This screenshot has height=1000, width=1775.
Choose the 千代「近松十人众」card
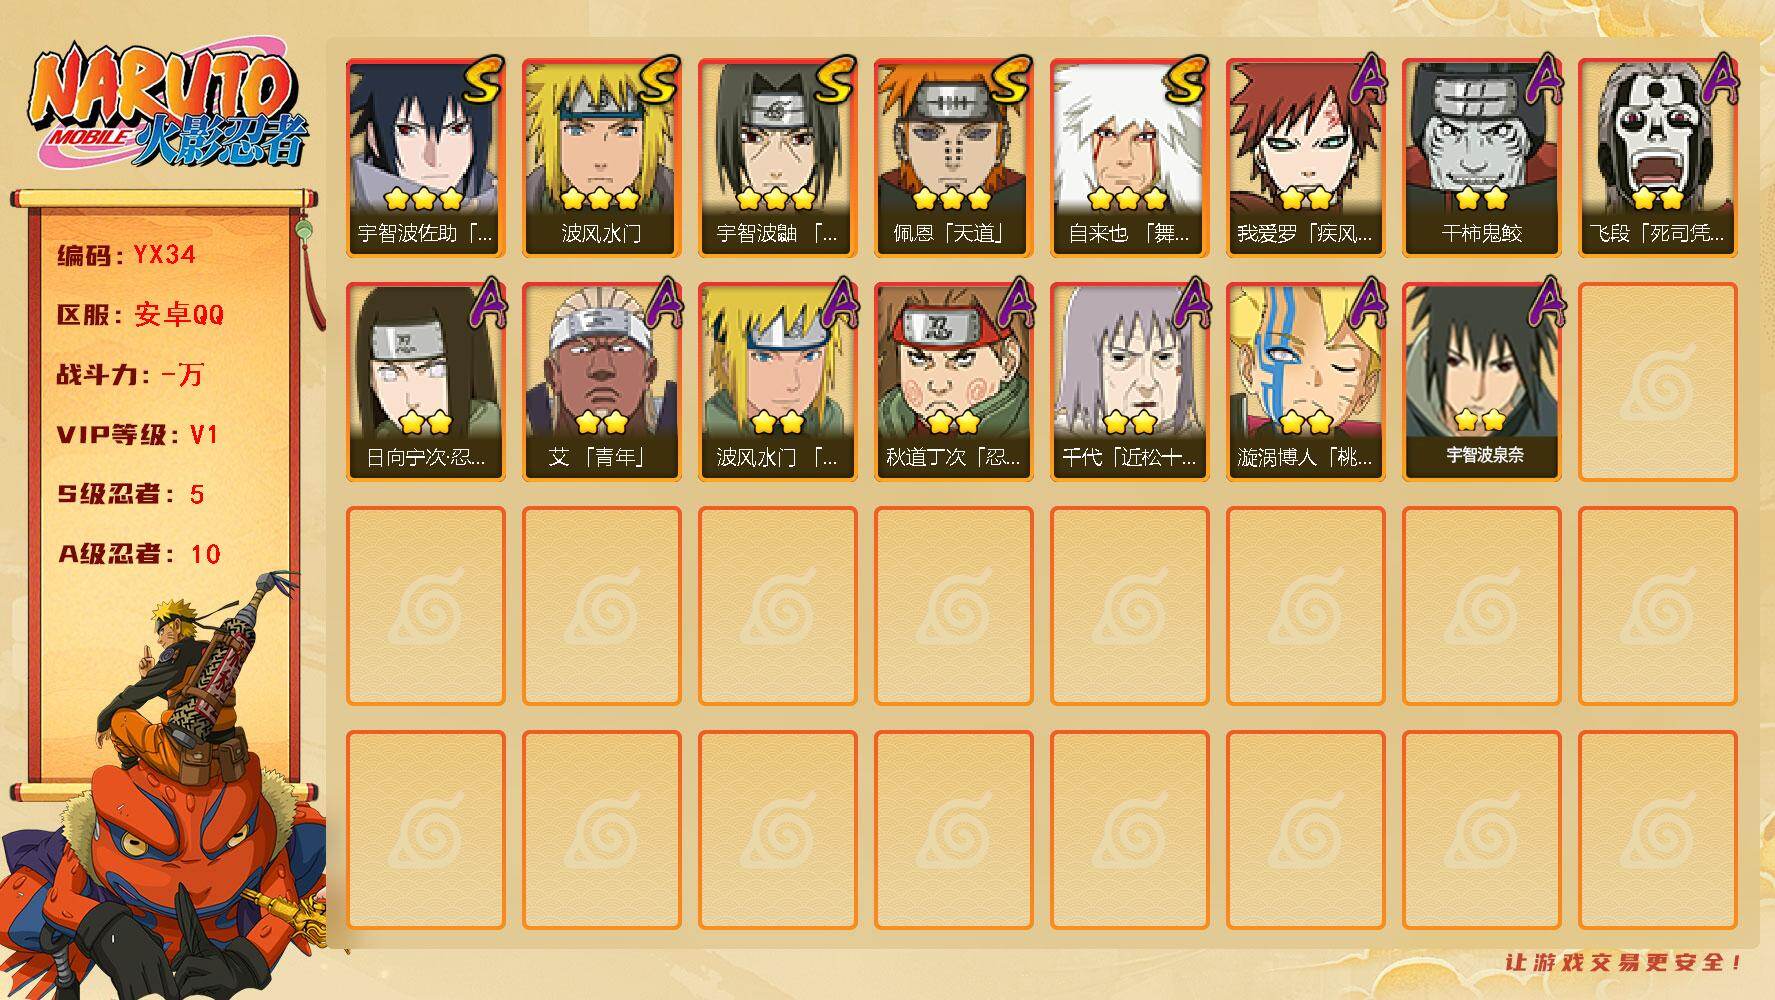[x=1129, y=381]
